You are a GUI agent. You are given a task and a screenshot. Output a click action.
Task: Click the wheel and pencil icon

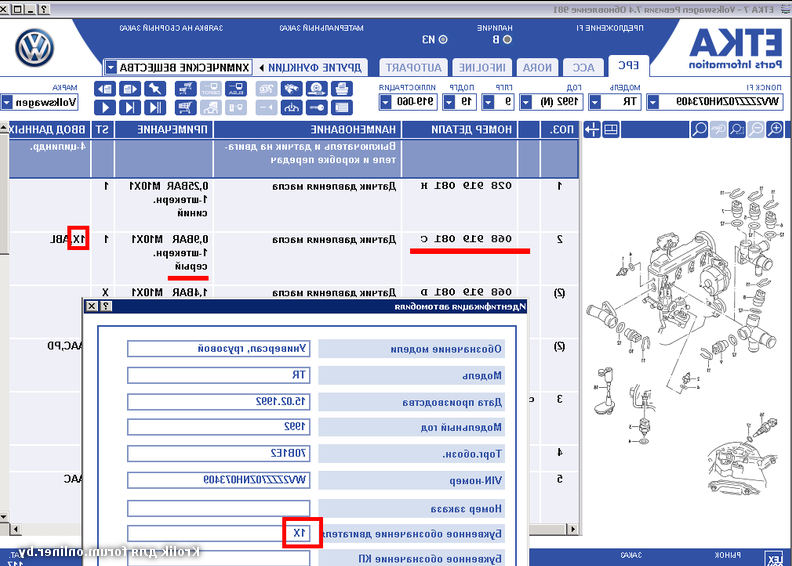pos(317,88)
